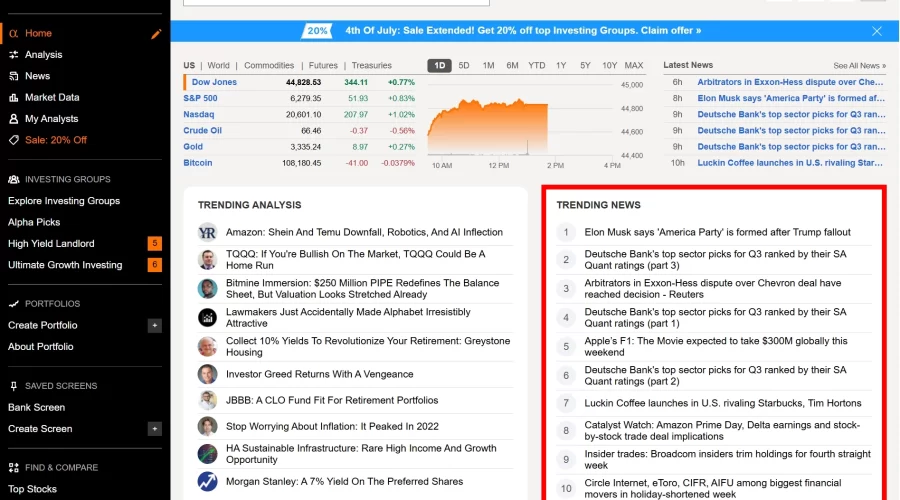This screenshot has width=900, height=500.
Task: Switch to the World markets tab
Action: 218,65
